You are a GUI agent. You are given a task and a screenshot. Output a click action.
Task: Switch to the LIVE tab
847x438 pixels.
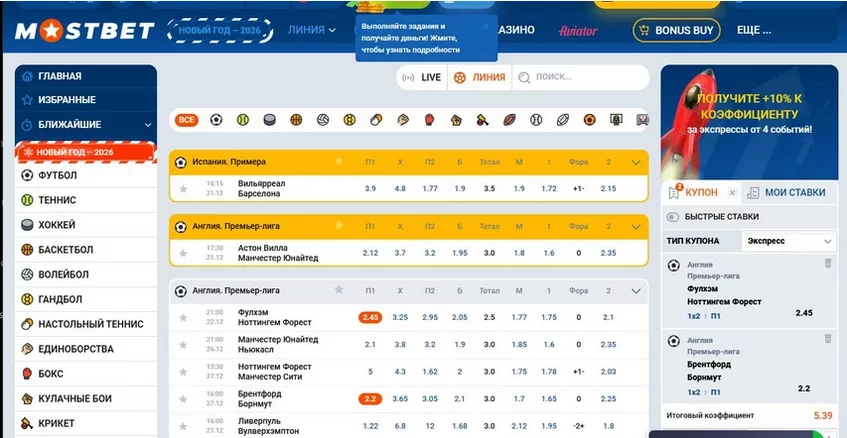[421, 77]
